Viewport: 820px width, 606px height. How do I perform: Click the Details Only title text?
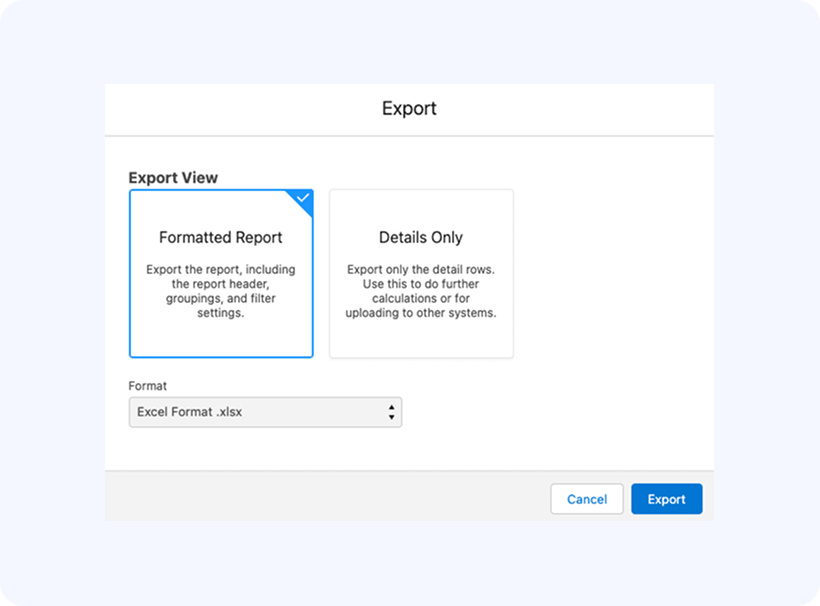[x=421, y=238]
